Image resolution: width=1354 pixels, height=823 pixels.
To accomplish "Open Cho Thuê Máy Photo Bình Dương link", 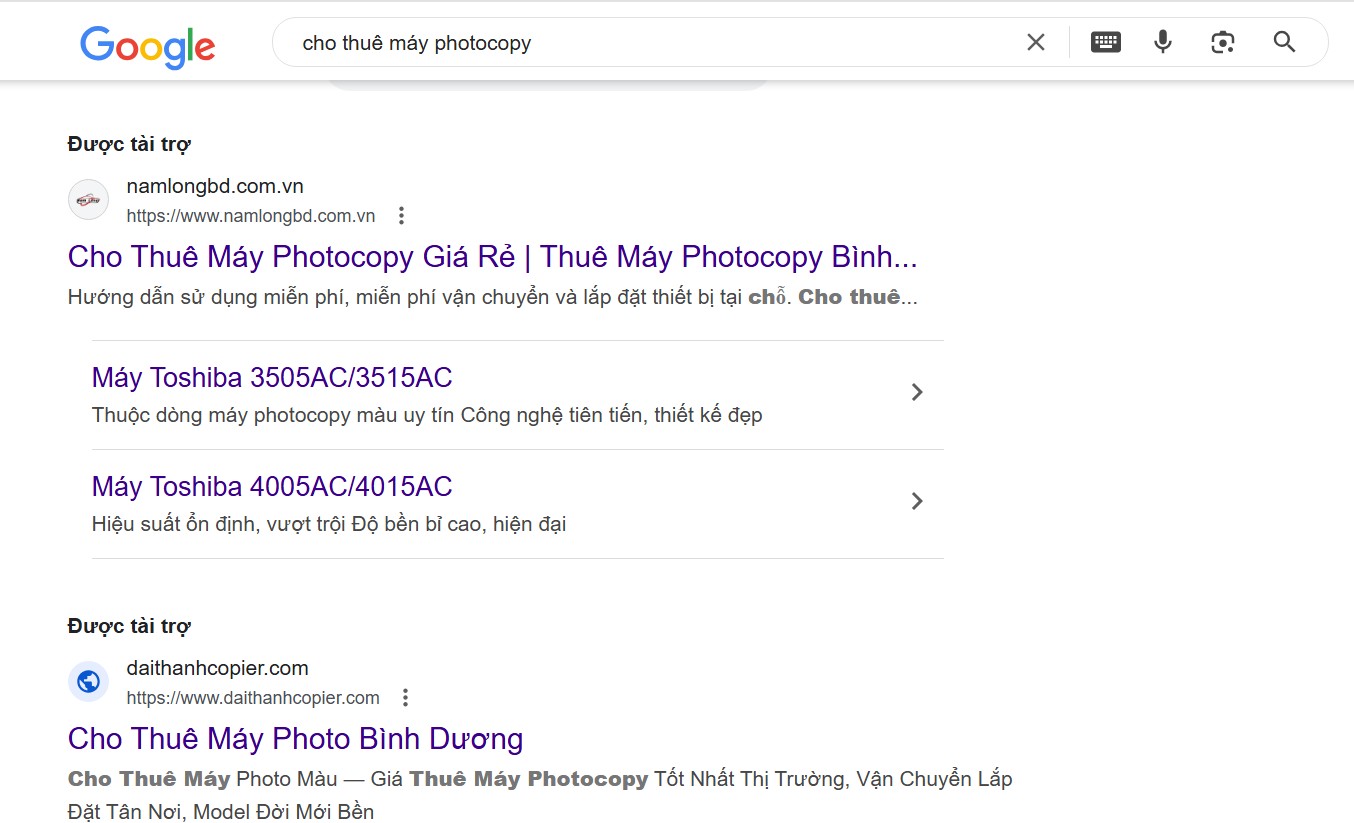I will point(295,739).
